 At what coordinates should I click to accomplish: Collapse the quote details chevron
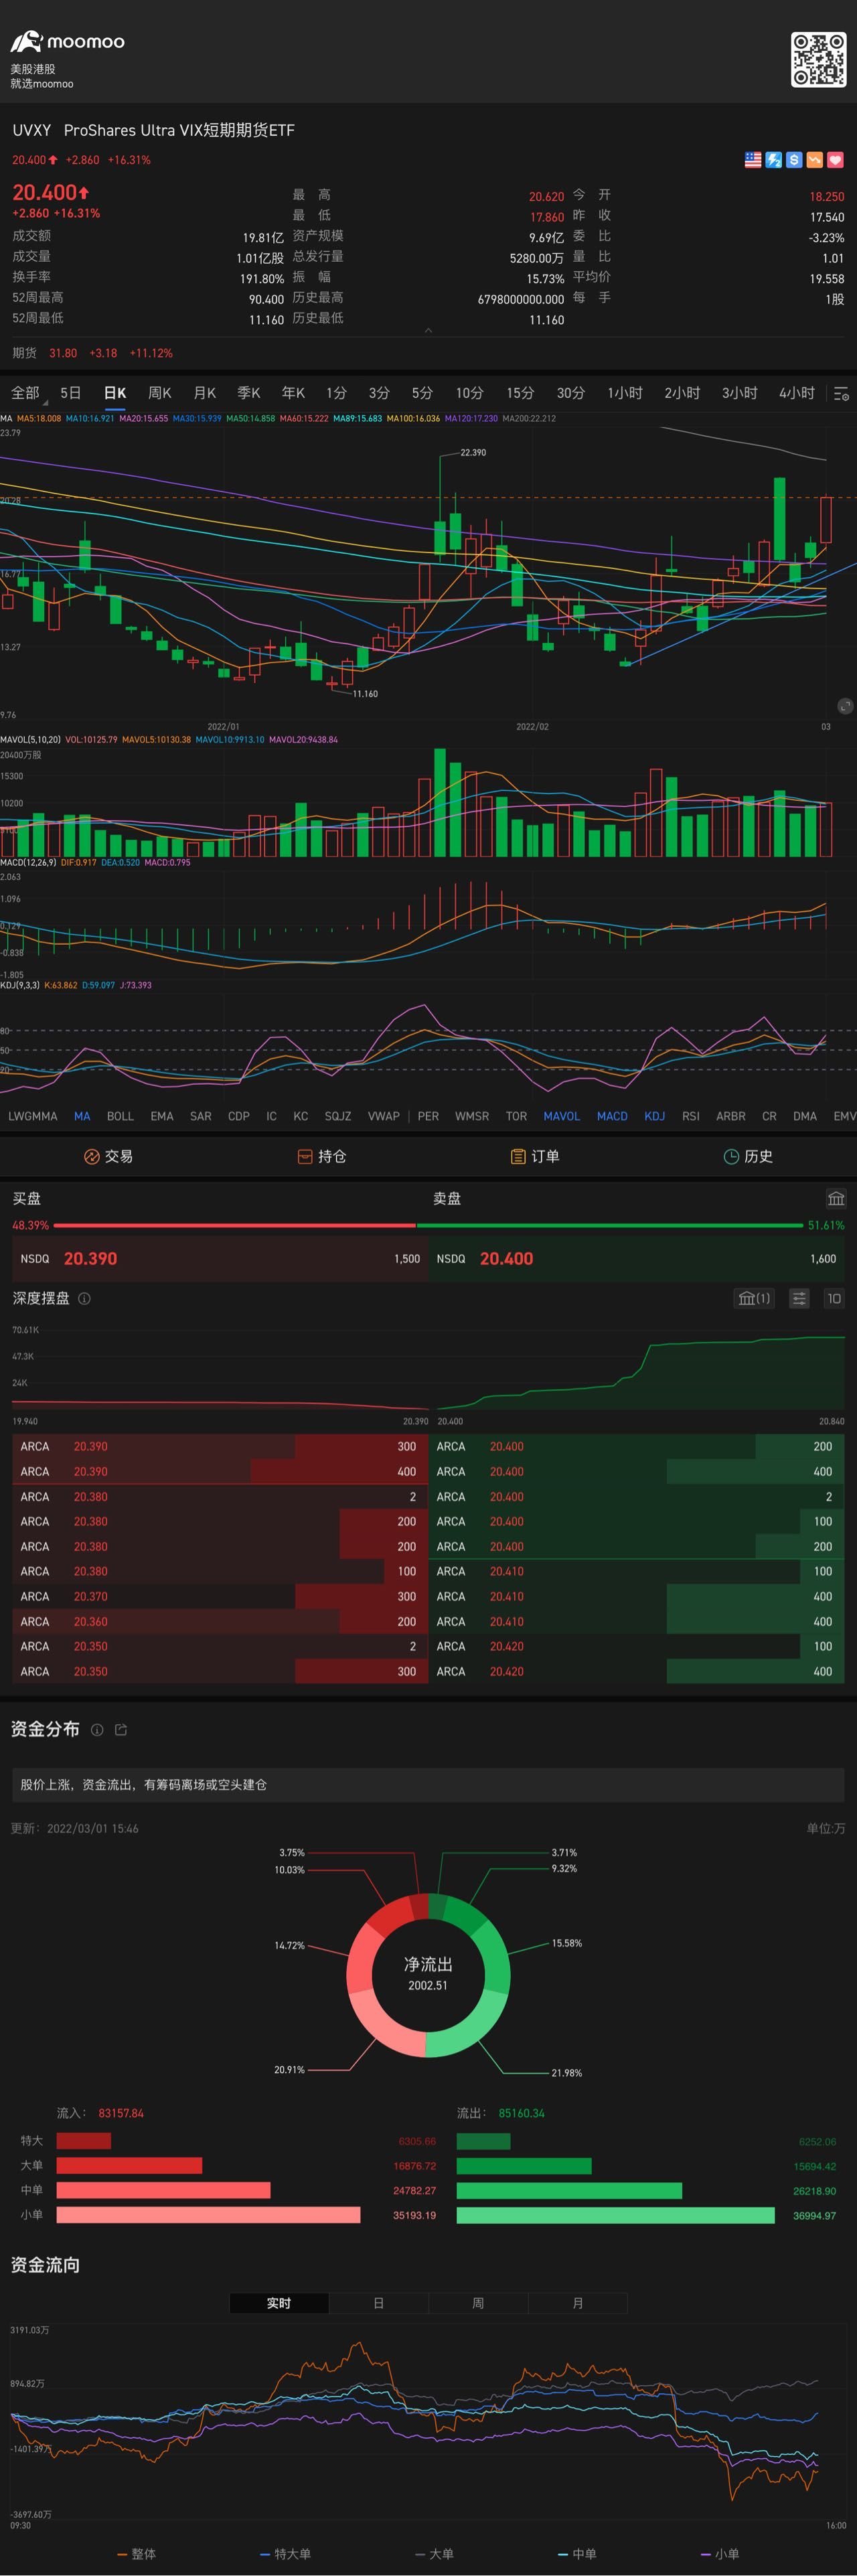pos(428,330)
